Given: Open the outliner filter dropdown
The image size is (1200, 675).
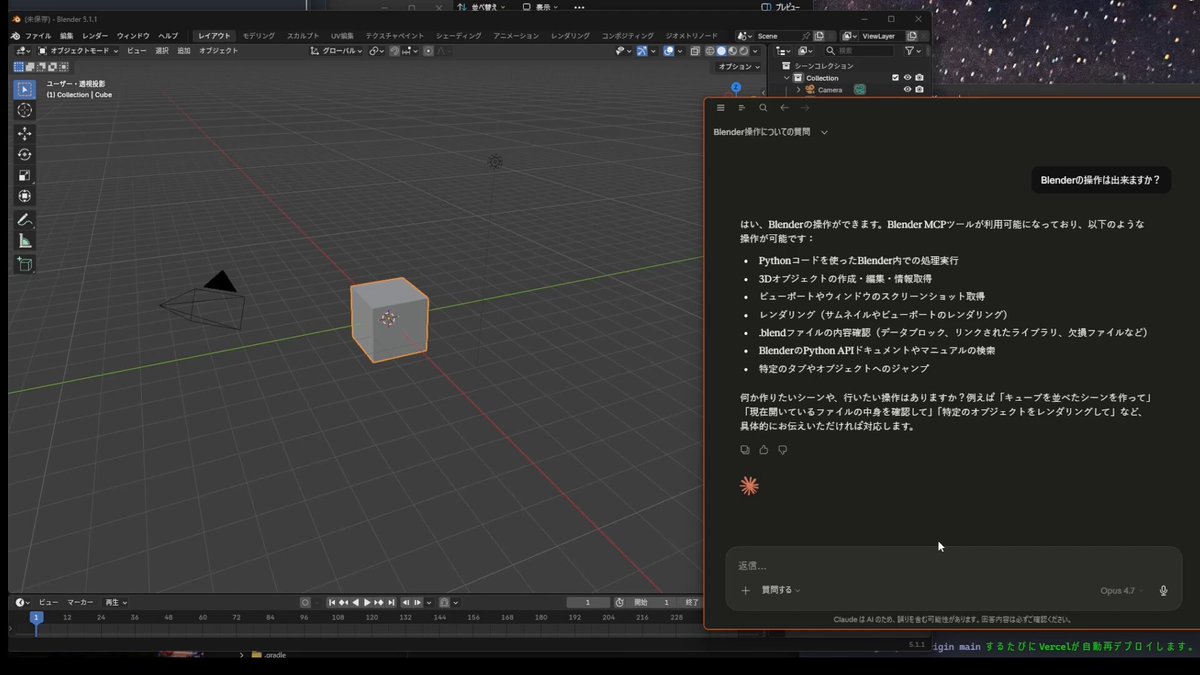Looking at the screenshot, I should 913,51.
